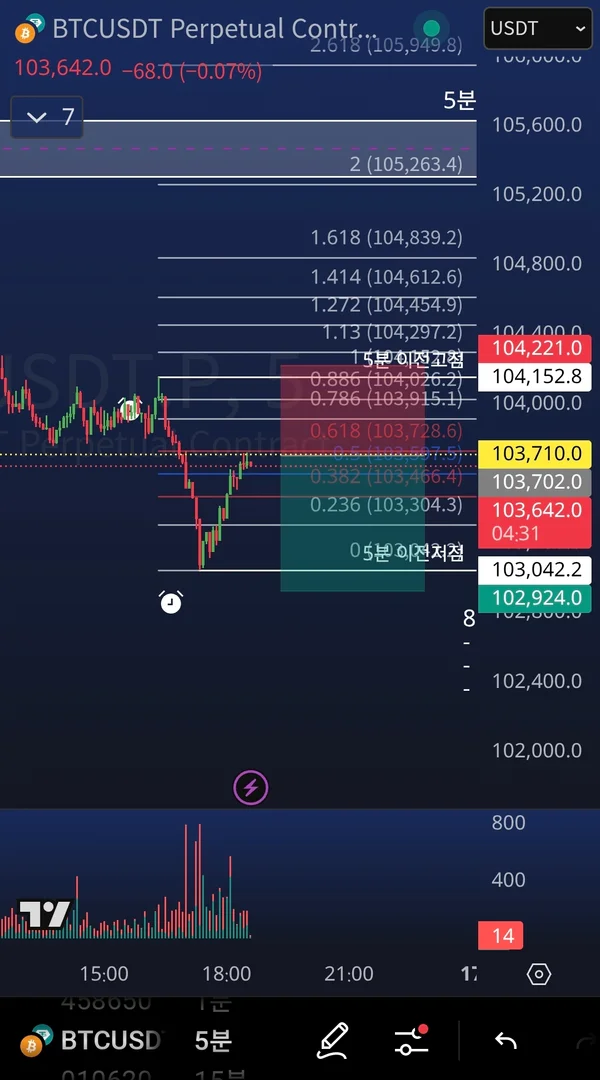Tap the 103,642.0 current price countdown label
The width and height of the screenshot is (600, 1080).
click(x=535, y=521)
